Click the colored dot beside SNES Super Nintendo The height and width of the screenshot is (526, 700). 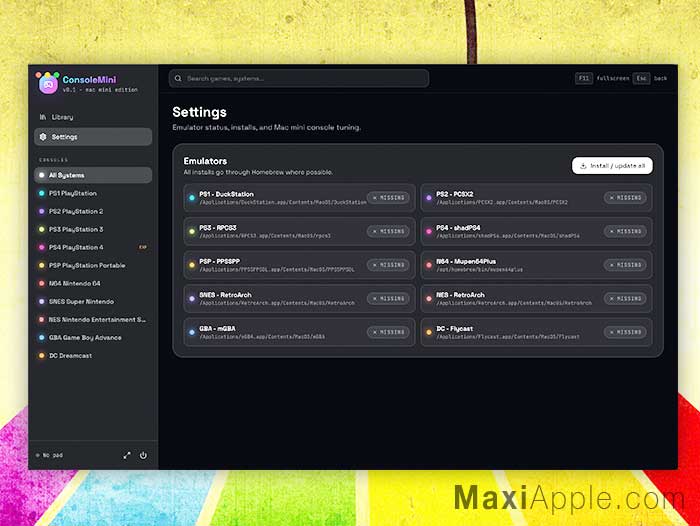[x=42, y=301]
